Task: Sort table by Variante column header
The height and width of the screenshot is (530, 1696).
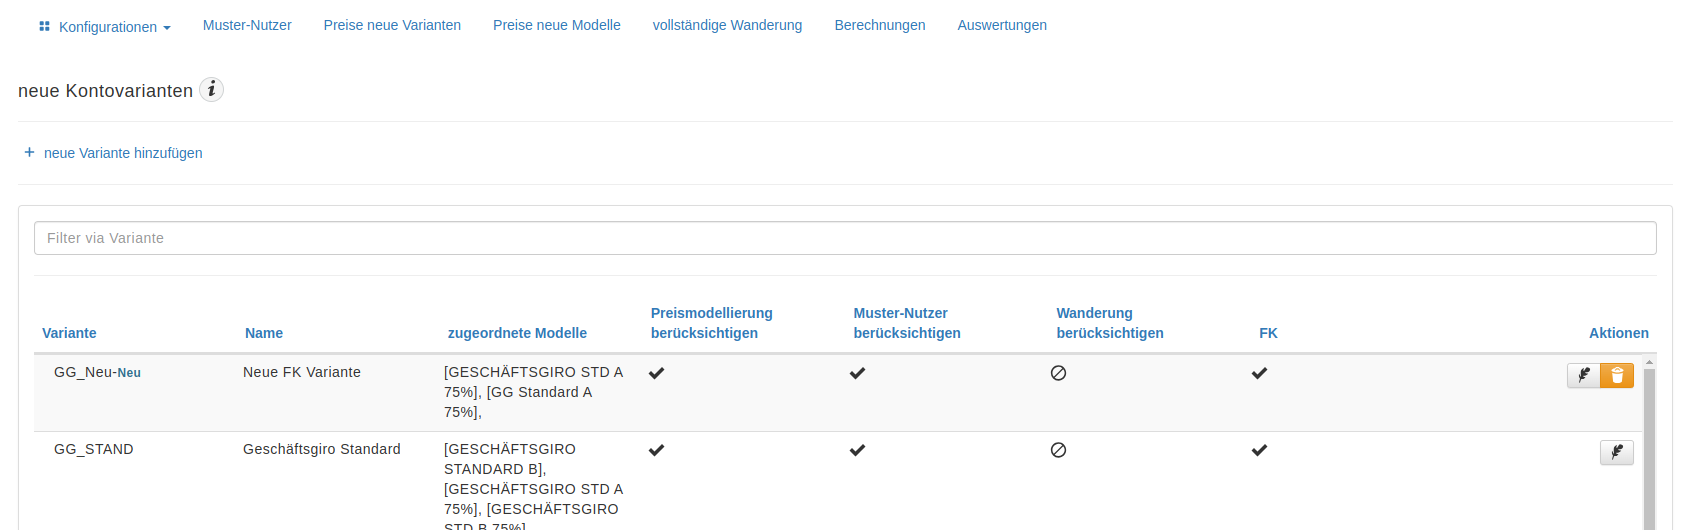Action: click(x=69, y=333)
